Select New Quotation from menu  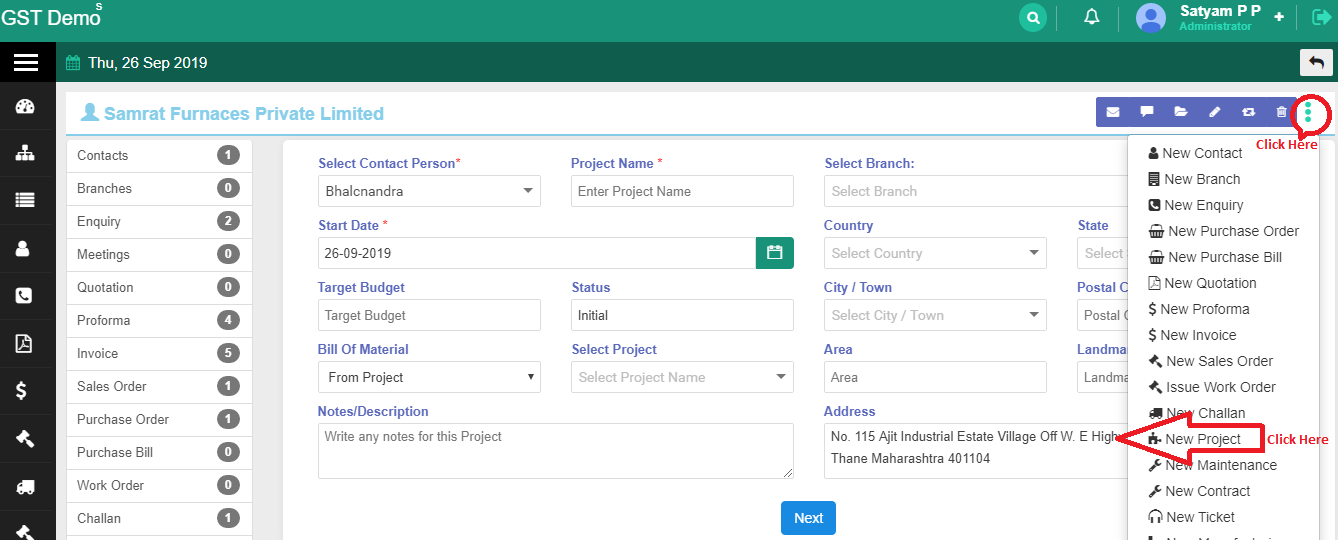1202,283
